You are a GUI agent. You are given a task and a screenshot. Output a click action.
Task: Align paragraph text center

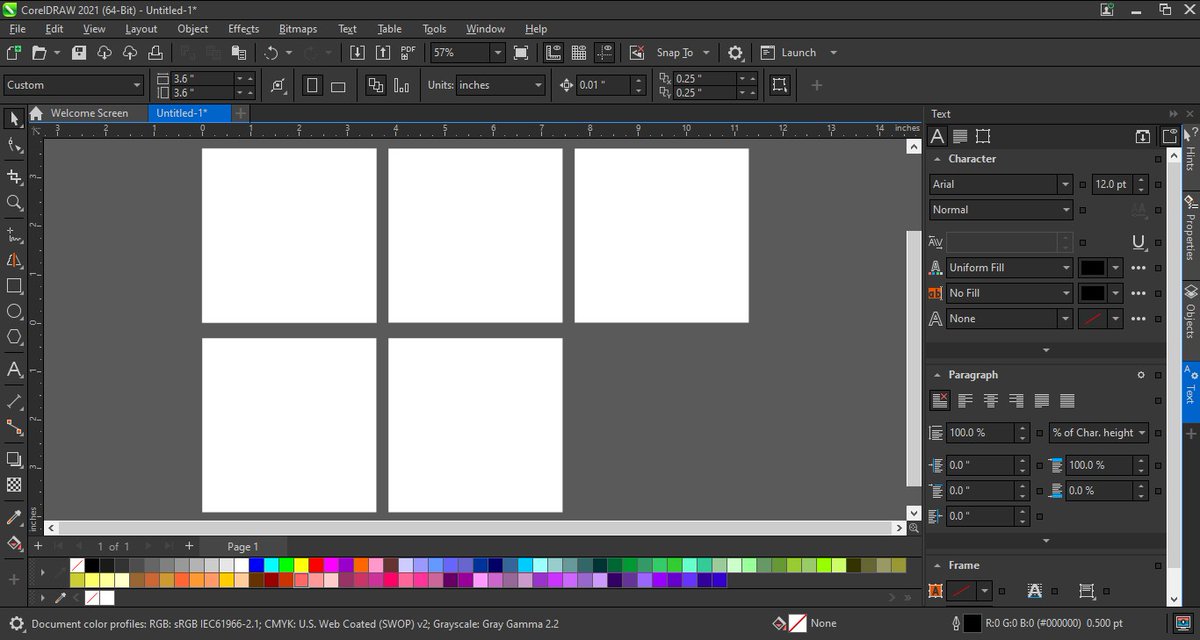coord(991,400)
